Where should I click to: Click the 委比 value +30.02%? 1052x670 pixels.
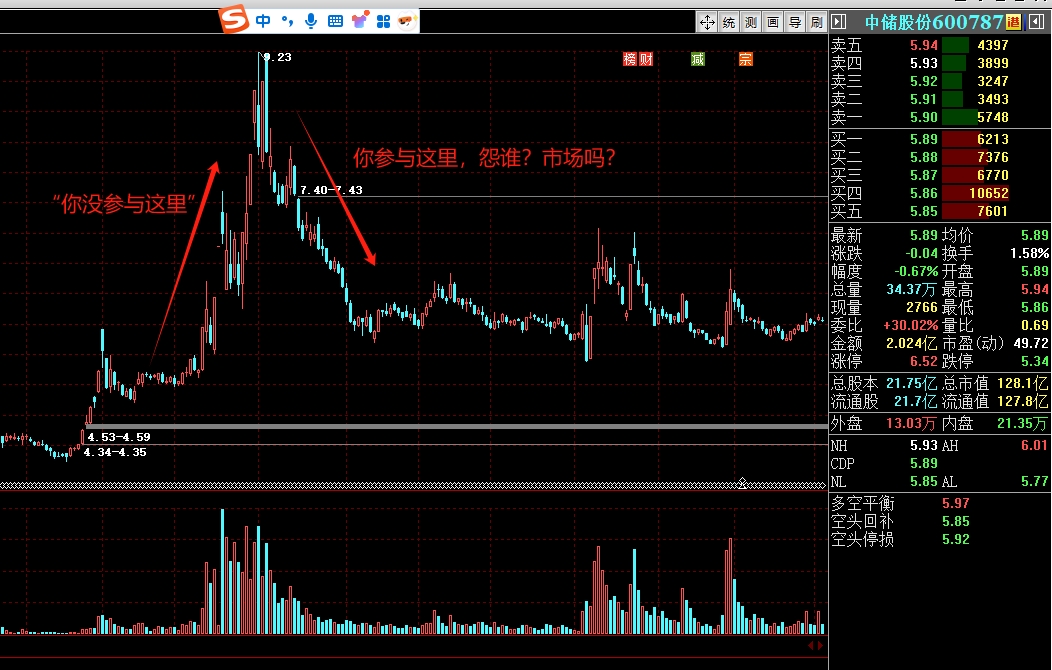click(910, 325)
